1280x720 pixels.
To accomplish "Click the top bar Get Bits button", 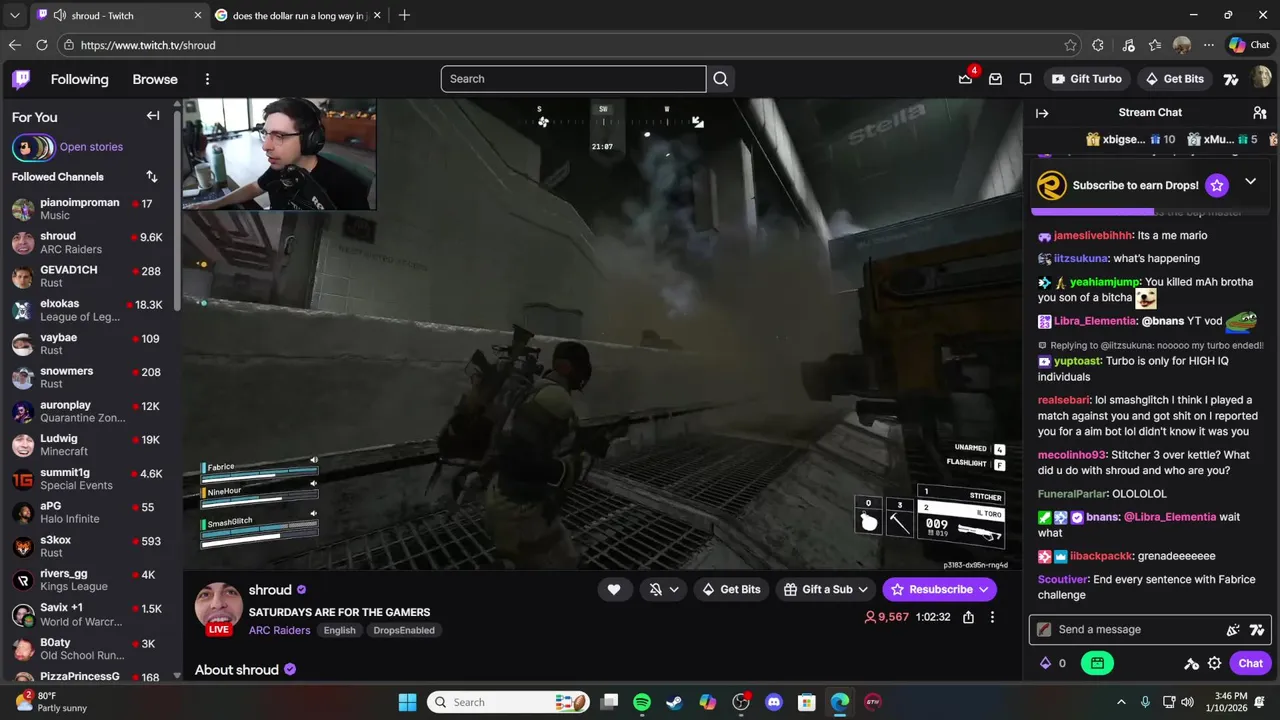I will tap(1174, 79).
